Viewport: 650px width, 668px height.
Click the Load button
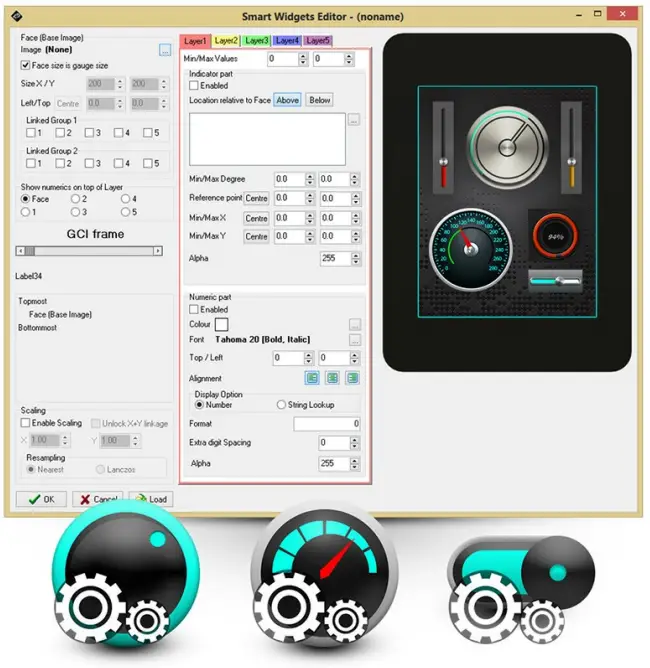coord(151,499)
